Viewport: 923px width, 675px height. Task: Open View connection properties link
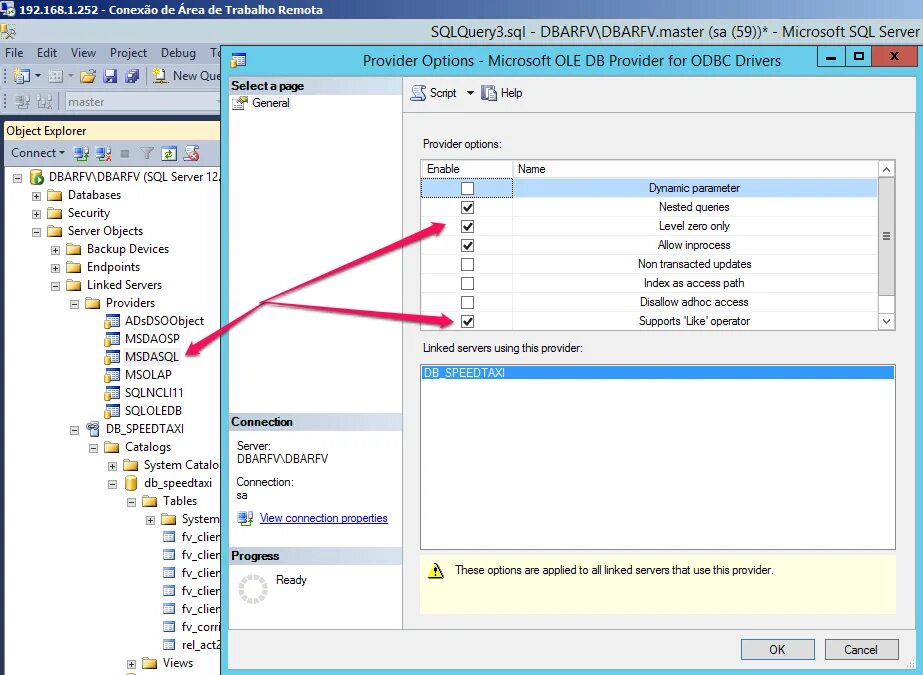click(x=324, y=518)
